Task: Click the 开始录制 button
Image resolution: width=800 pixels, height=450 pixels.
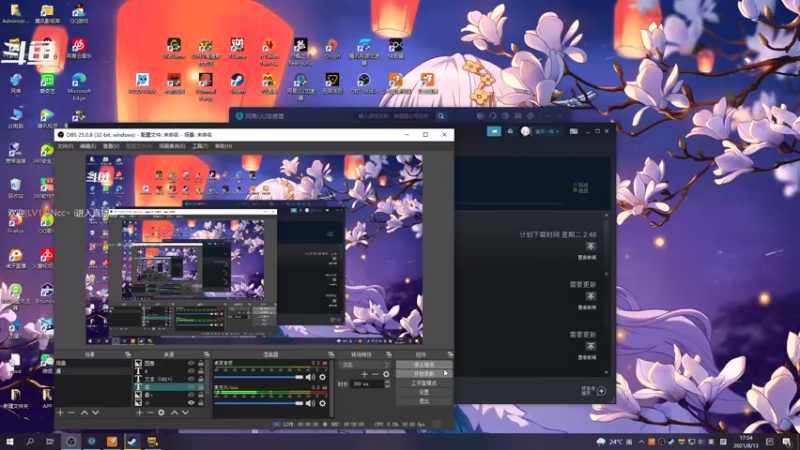Action: [x=424, y=374]
